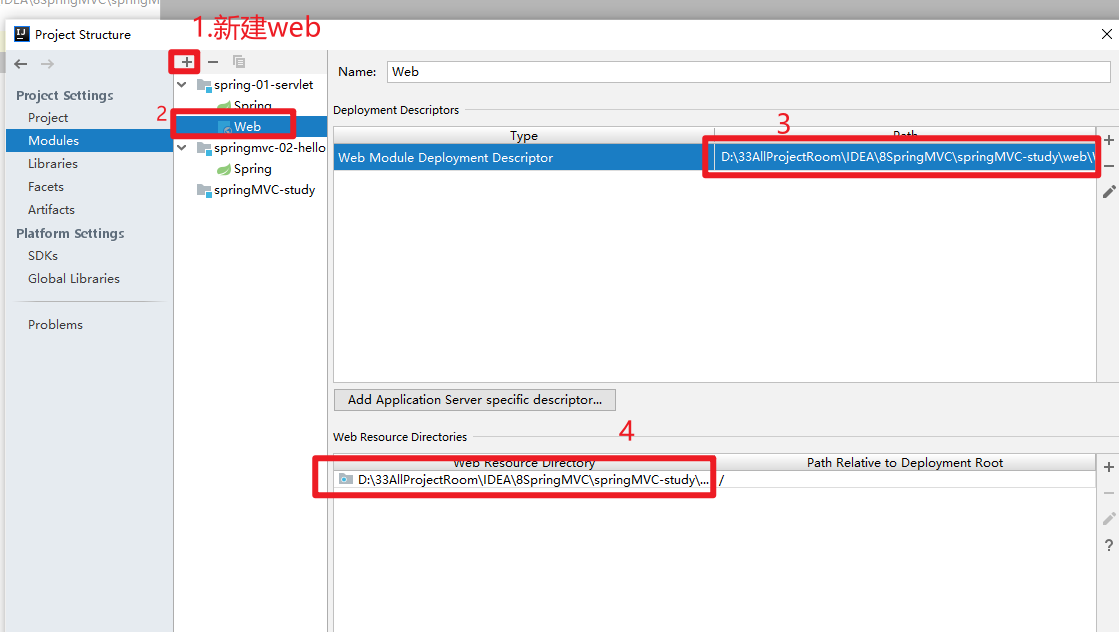Viewport: 1119px width, 632px height.
Task: Select Web Module Deployment Descriptor row
Action: coord(714,157)
